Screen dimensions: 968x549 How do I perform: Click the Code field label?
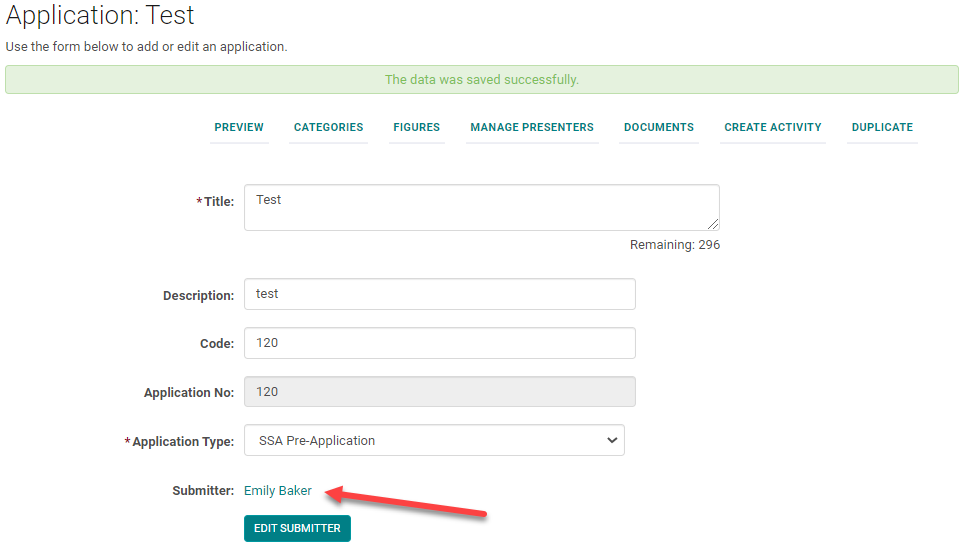[217, 344]
